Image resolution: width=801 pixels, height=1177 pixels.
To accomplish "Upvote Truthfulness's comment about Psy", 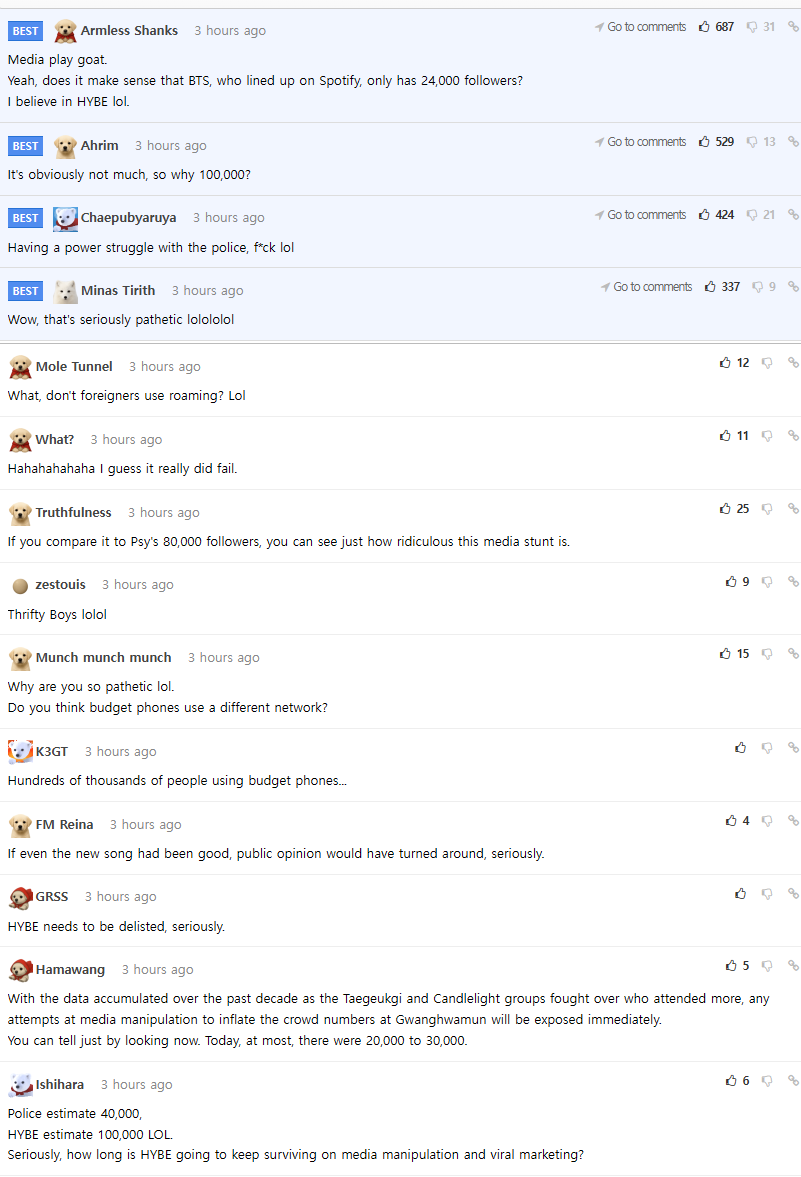I will click(725, 509).
